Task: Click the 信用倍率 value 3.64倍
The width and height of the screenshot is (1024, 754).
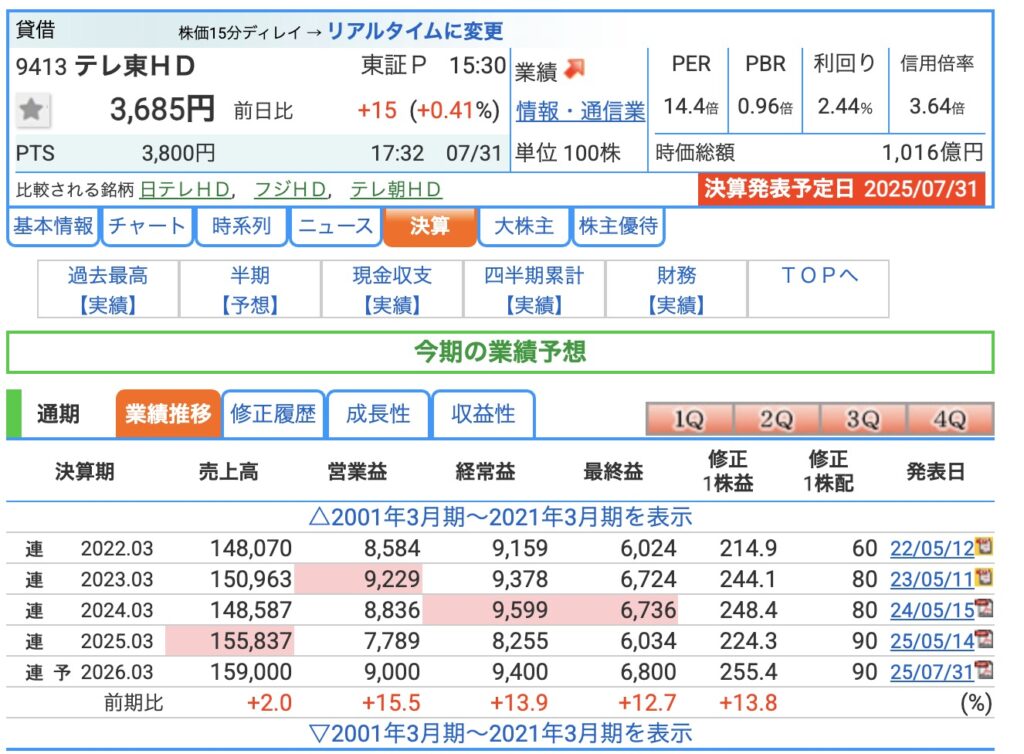Action: pyautogui.click(x=937, y=106)
